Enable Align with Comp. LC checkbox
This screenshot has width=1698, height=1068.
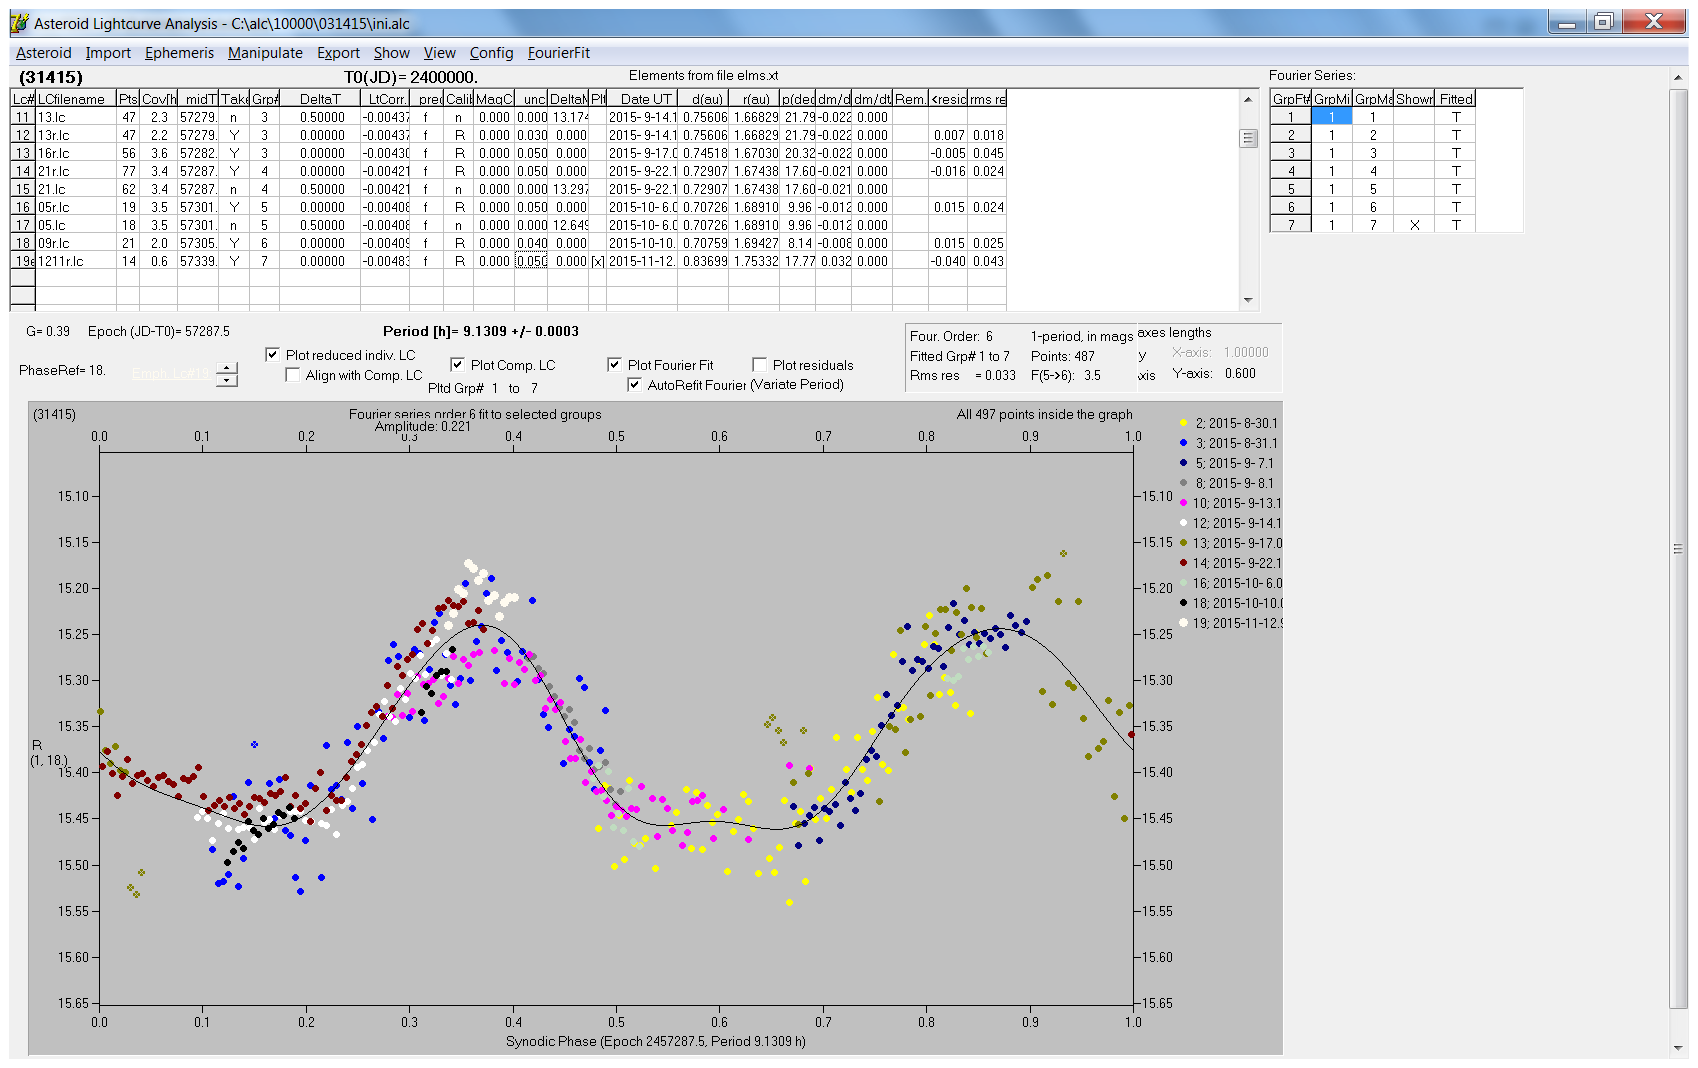[292, 375]
